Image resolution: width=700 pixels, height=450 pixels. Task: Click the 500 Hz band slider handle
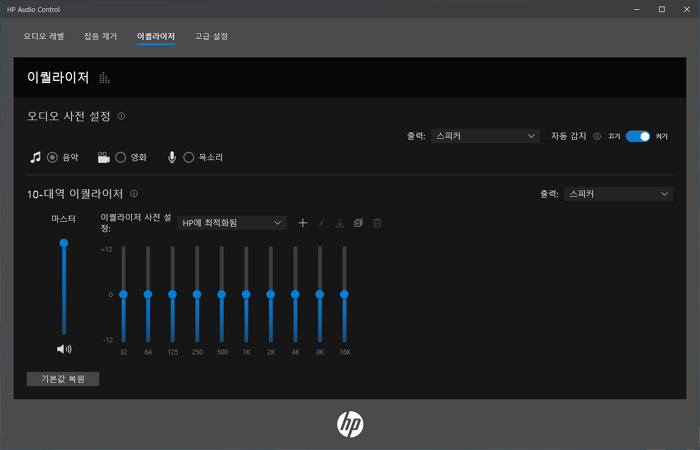221,294
